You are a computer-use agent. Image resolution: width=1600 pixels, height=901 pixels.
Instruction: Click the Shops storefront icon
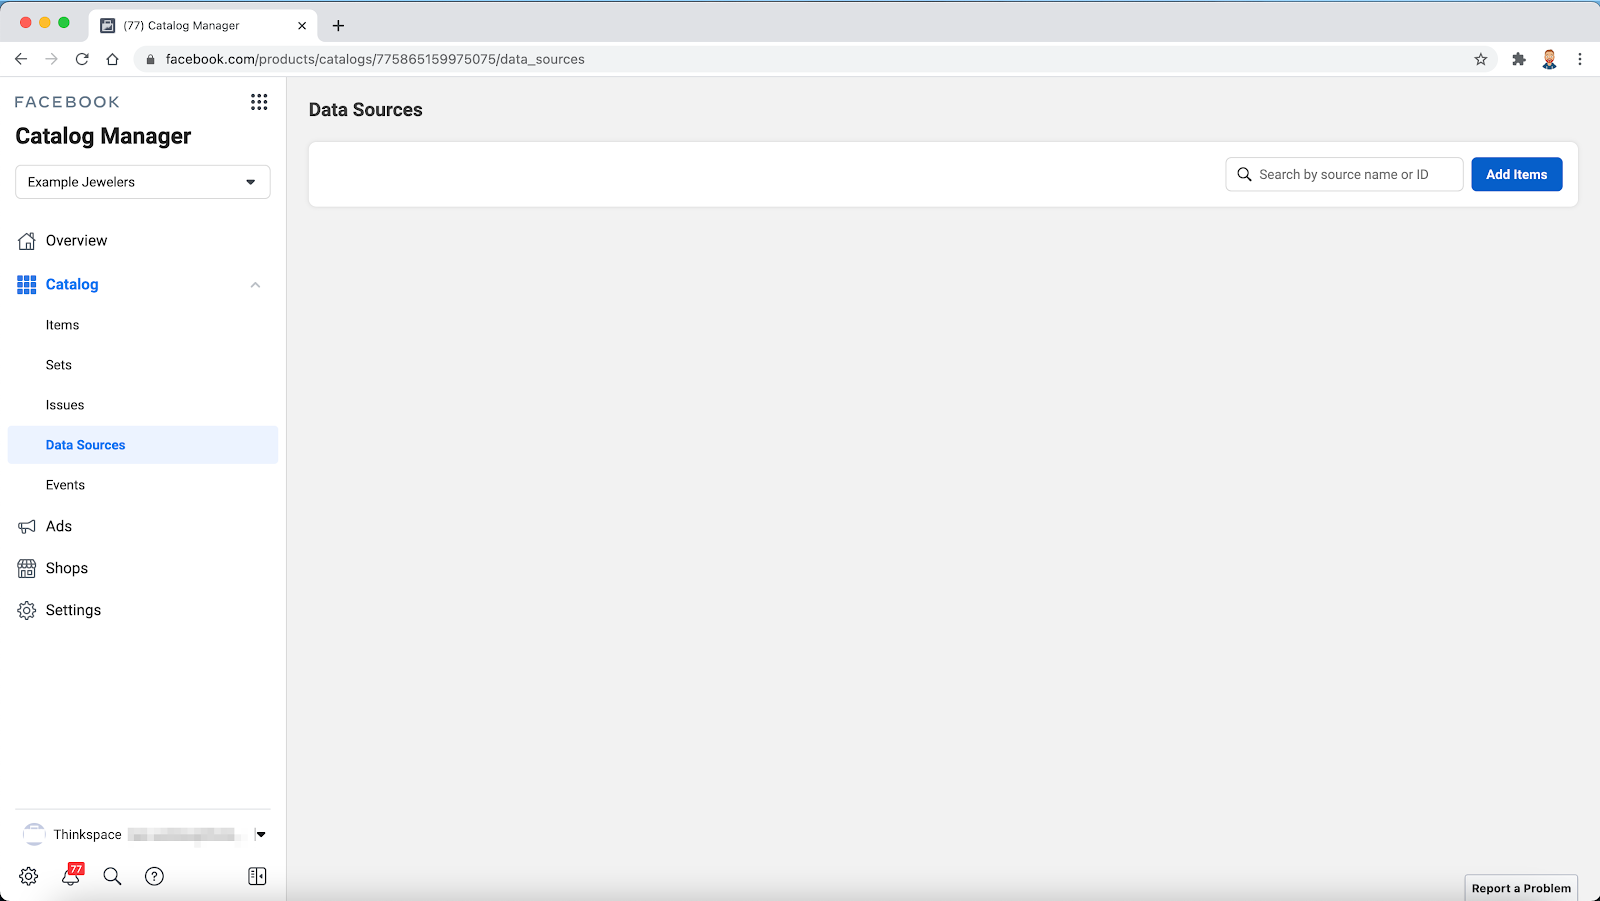pyautogui.click(x=27, y=569)
